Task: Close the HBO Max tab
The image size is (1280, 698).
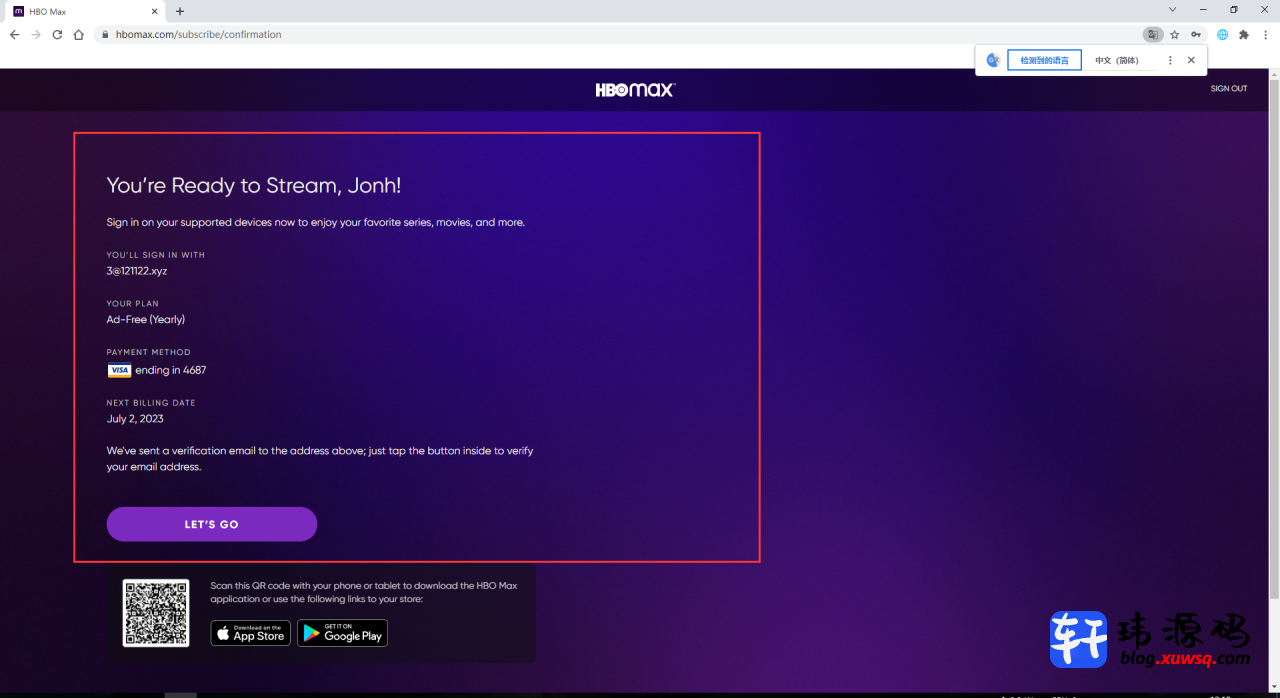Action: tap(154, 11)
